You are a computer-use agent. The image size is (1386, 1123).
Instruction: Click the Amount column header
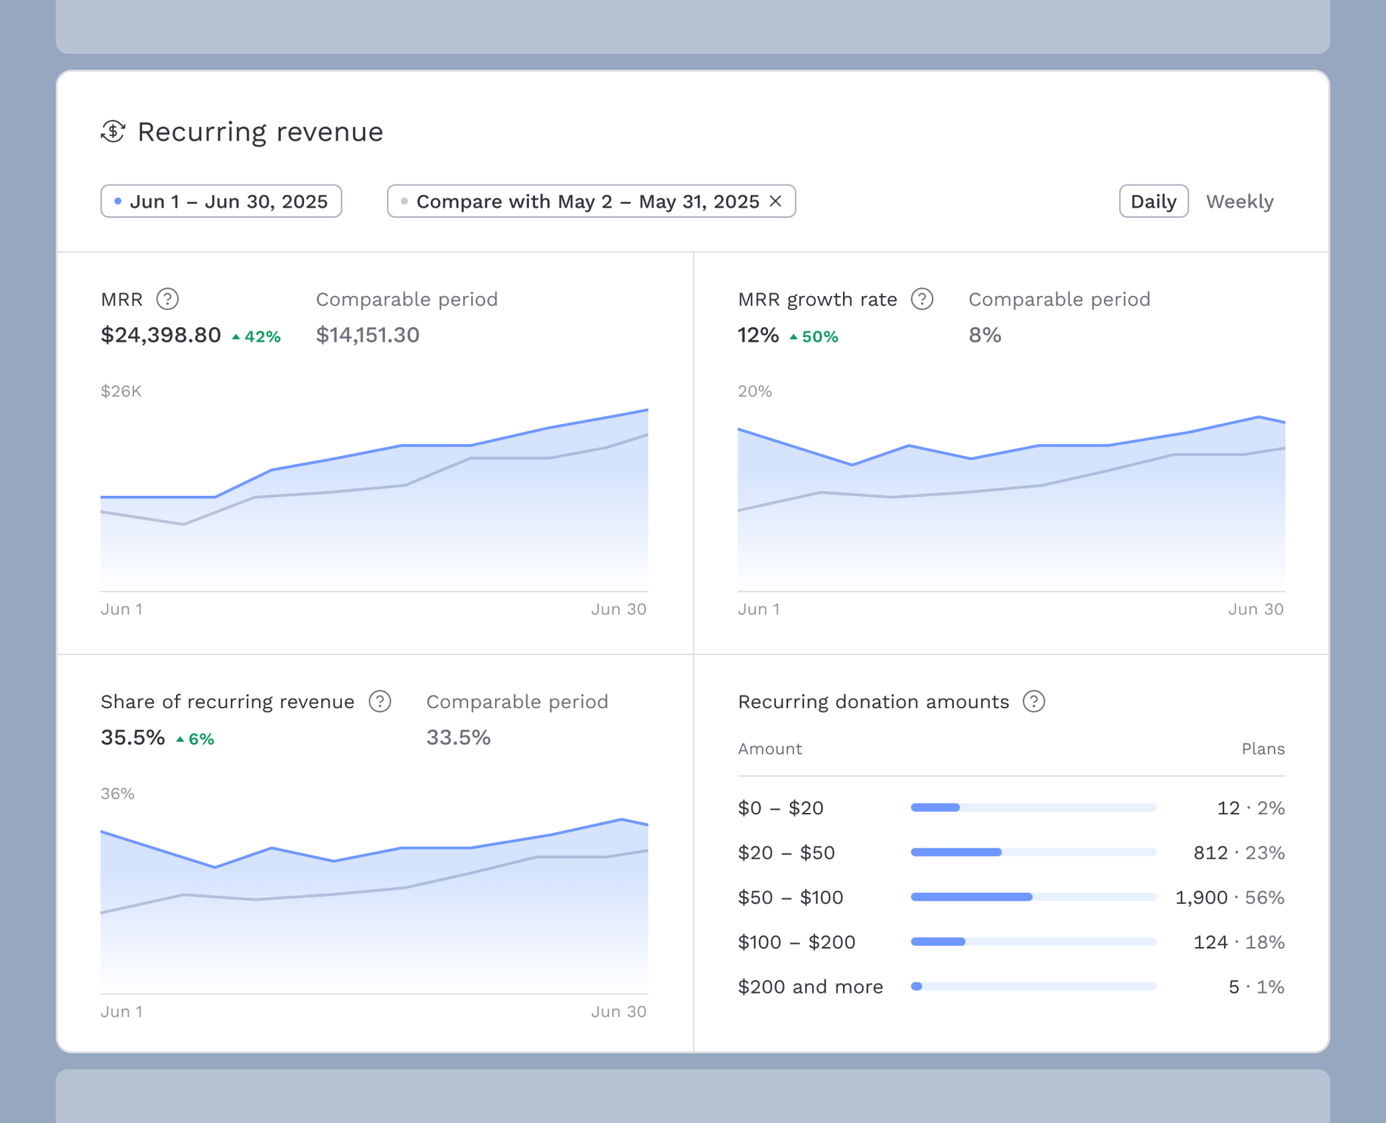pos(770,749)
